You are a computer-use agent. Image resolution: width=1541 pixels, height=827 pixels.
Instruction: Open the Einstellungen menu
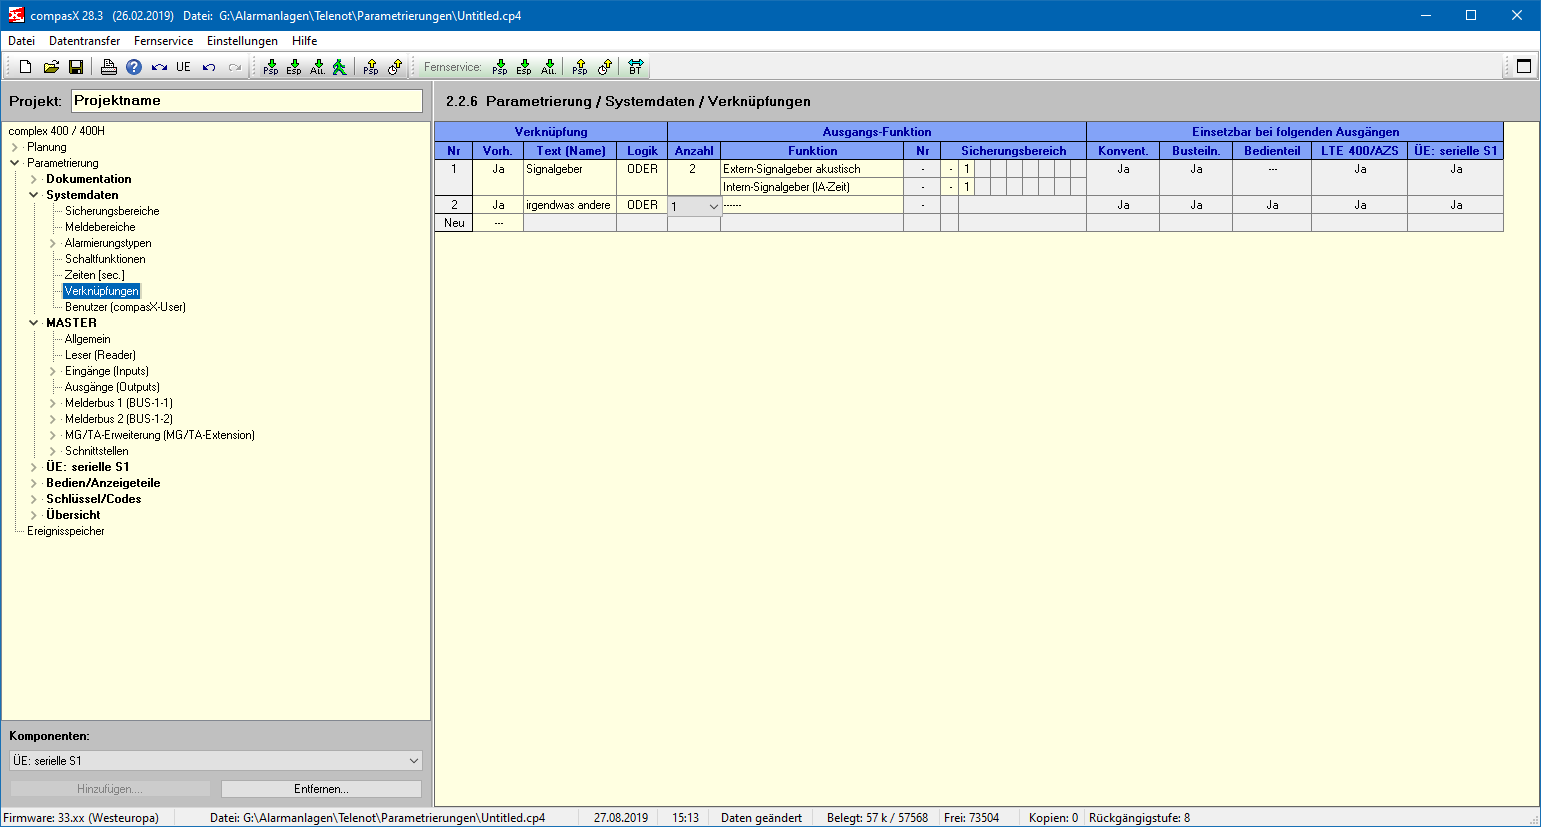[x=242, y=41]
